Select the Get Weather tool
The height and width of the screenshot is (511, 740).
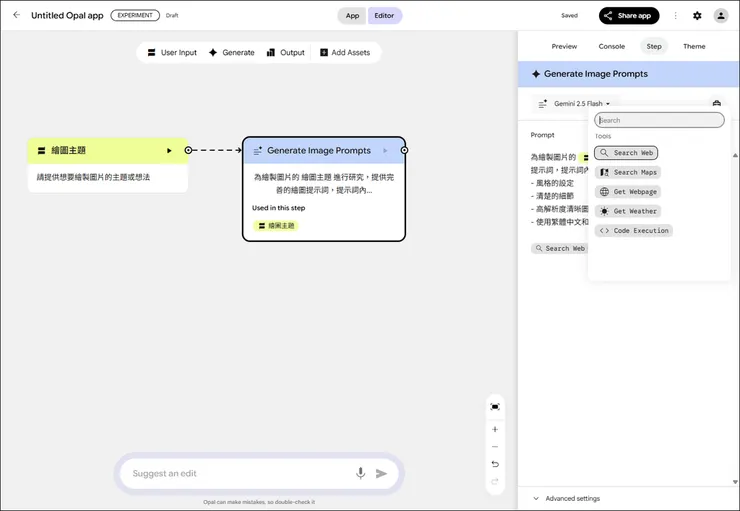pyautogui.click(x=628, y=211)
